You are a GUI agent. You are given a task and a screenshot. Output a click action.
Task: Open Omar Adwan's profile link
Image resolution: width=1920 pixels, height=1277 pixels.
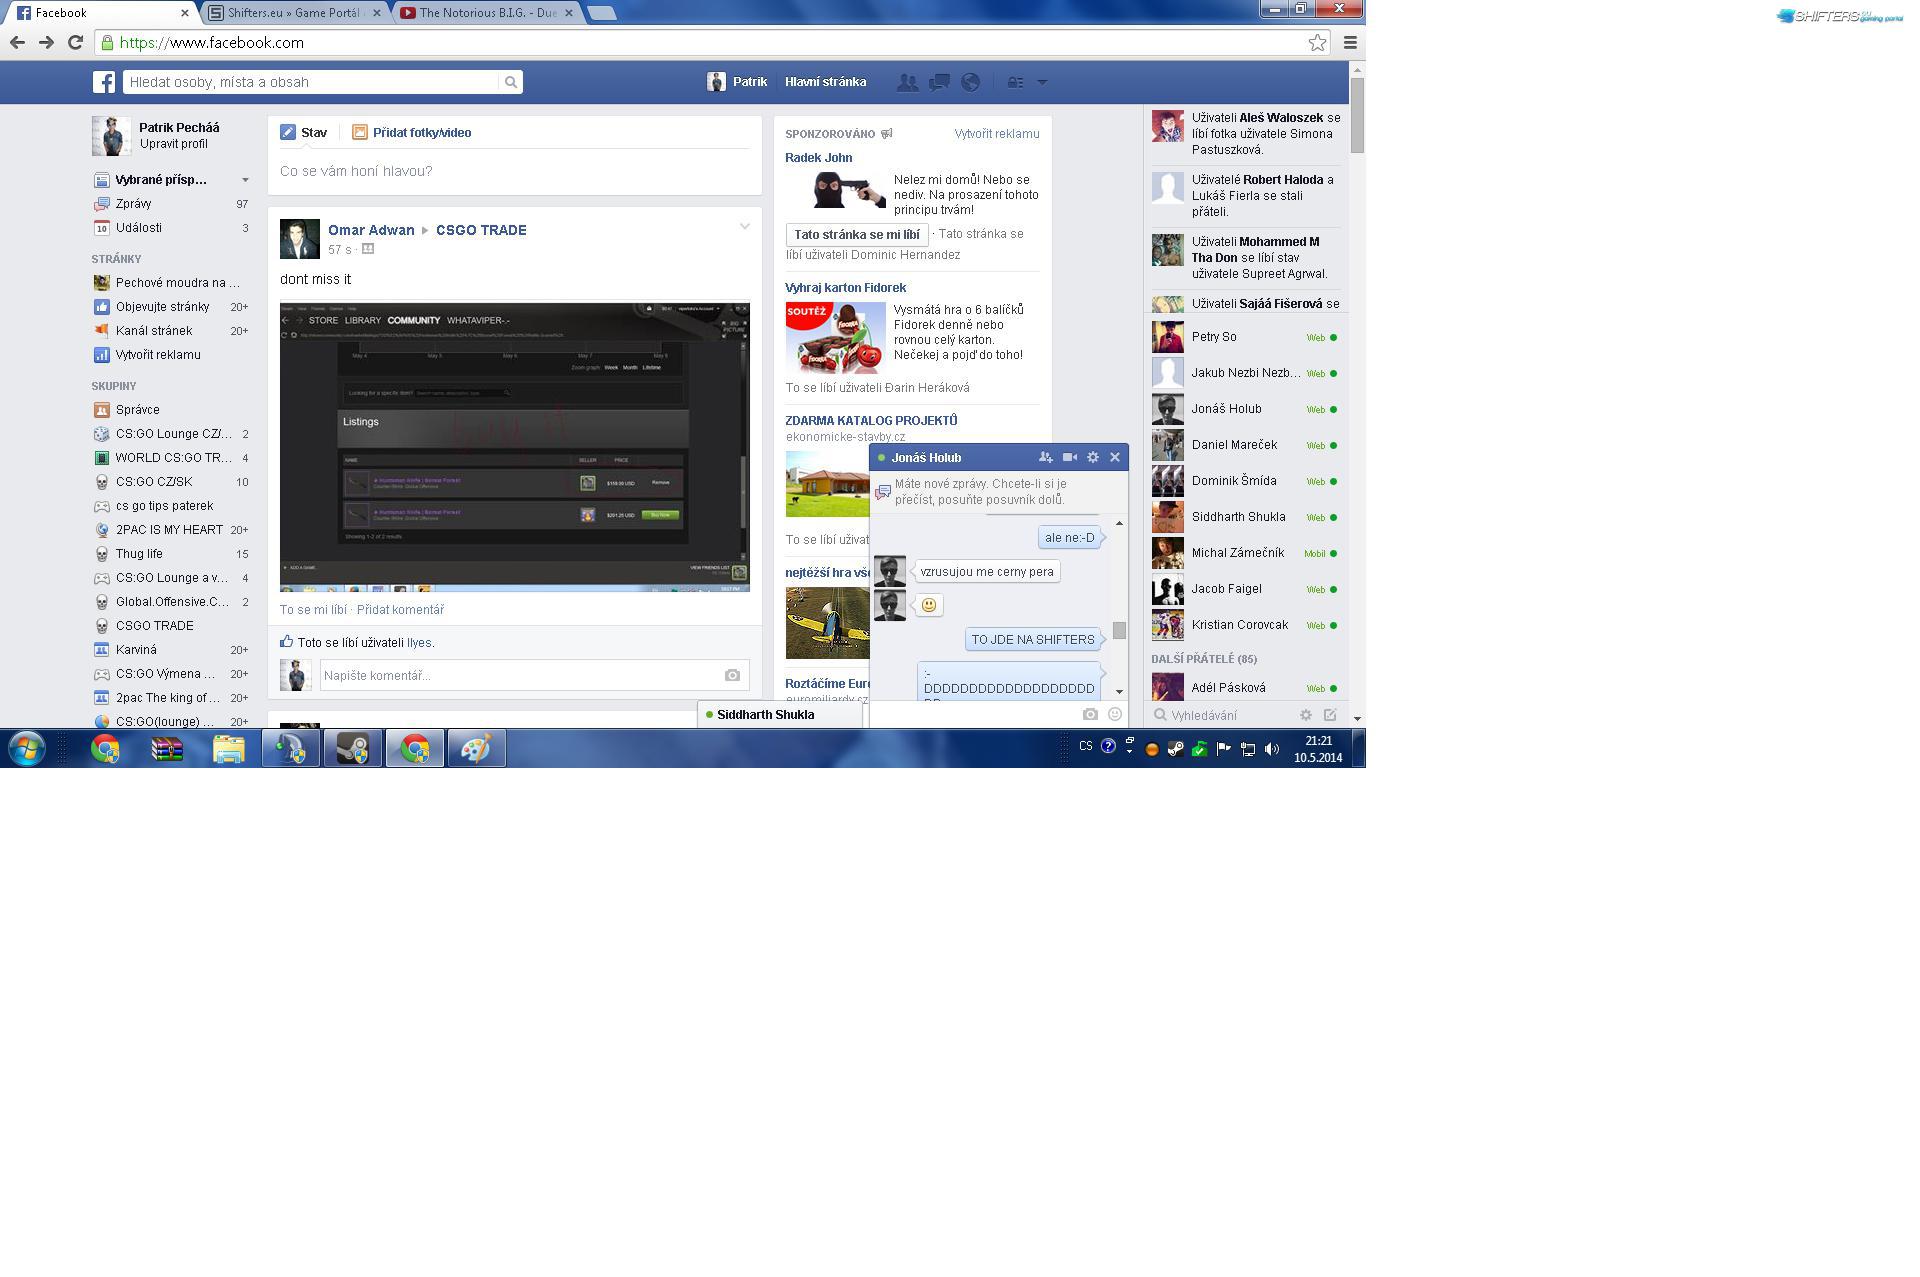coord(371,230)
